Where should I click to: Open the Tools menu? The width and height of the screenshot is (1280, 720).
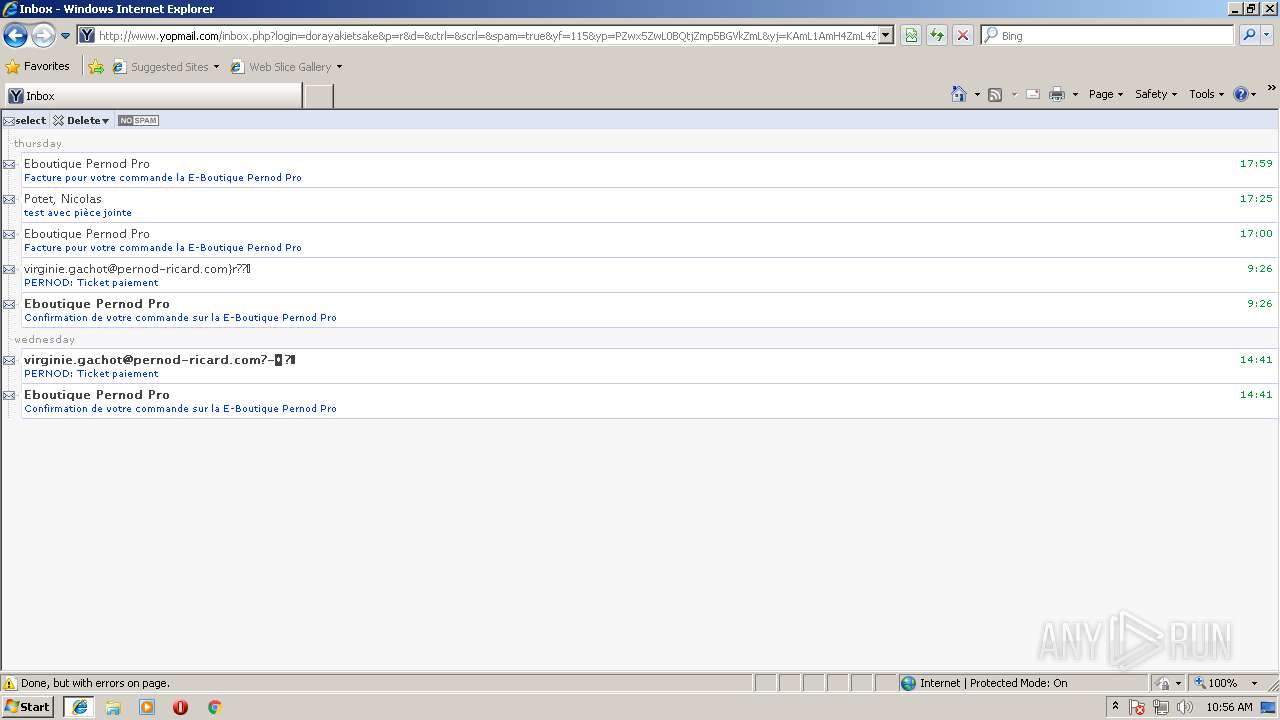pos(1206,94)
